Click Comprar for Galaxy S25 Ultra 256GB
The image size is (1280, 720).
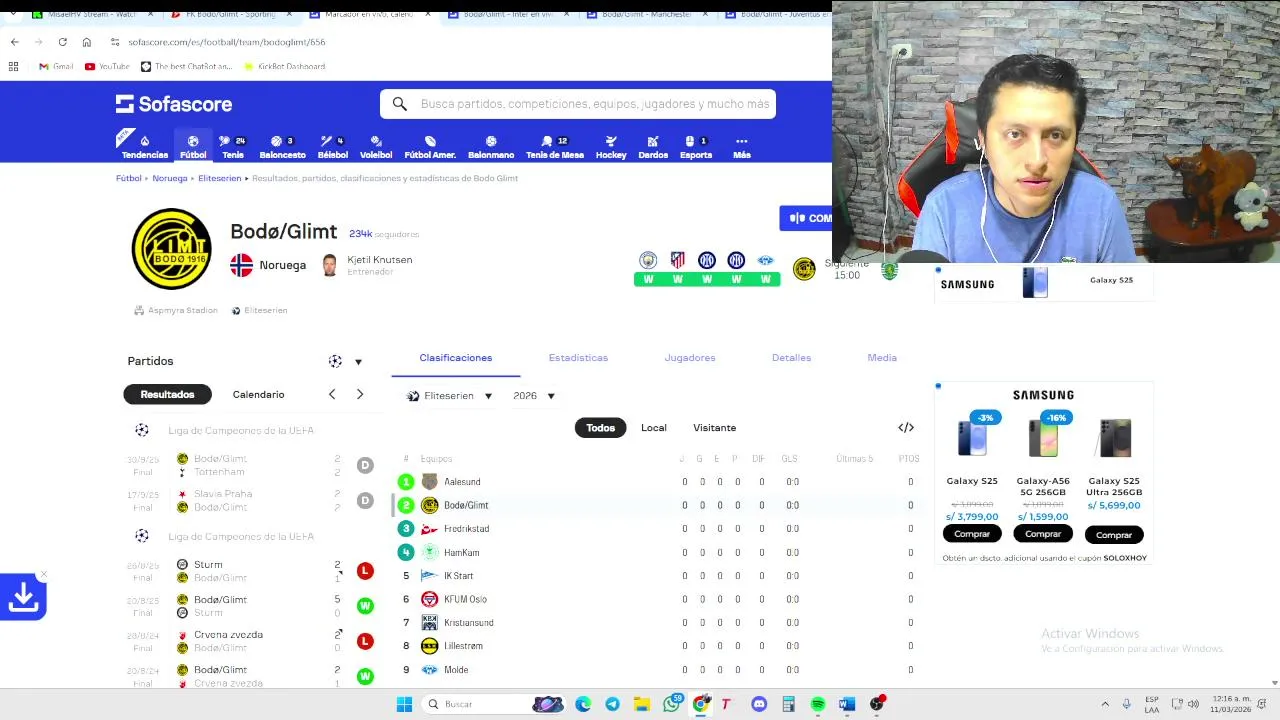pos(1113,535)
